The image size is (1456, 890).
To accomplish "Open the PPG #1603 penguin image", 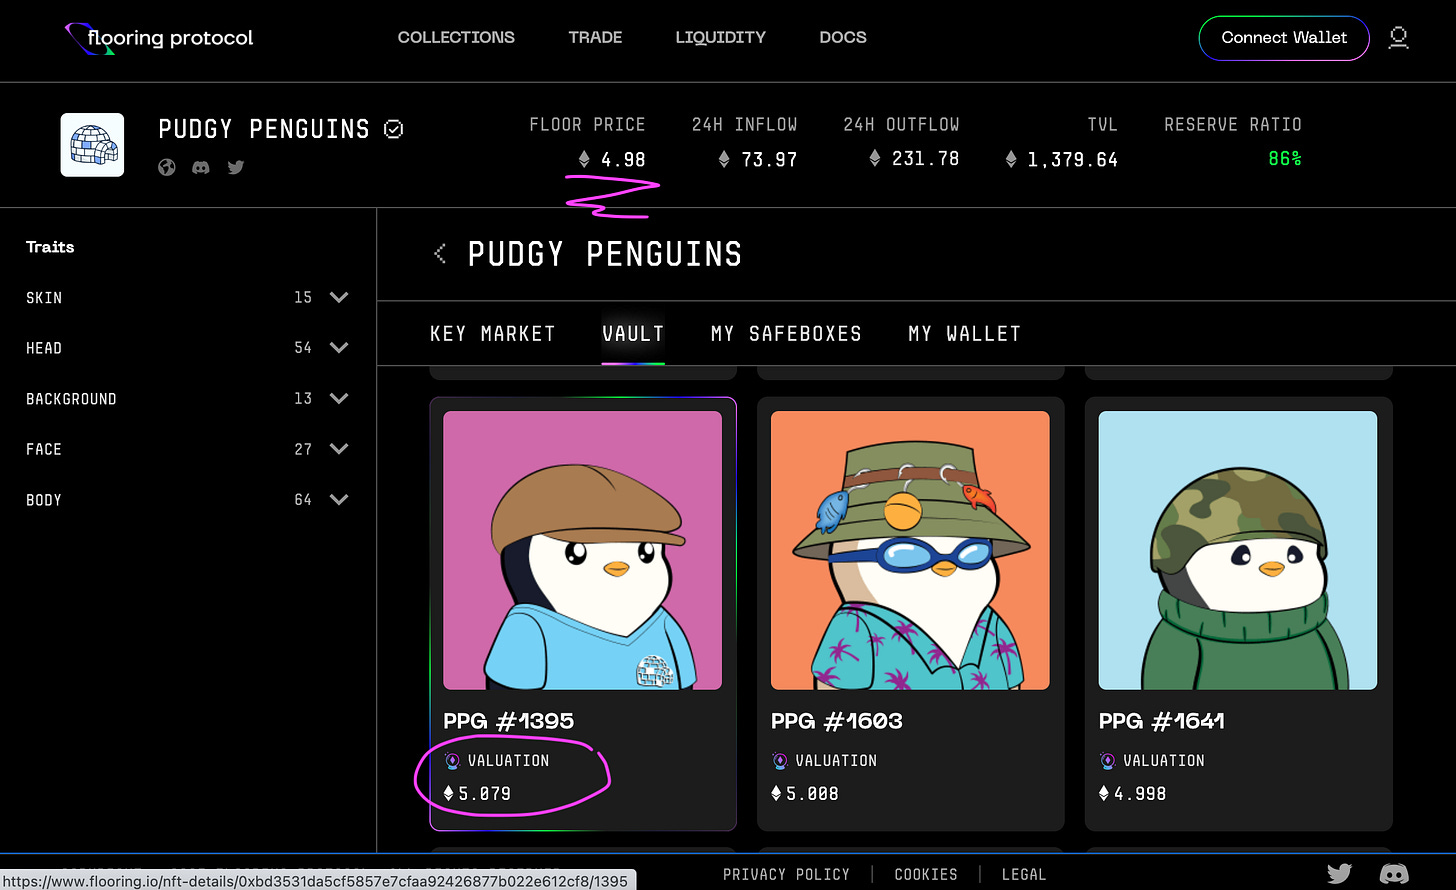I will [910, 550].
